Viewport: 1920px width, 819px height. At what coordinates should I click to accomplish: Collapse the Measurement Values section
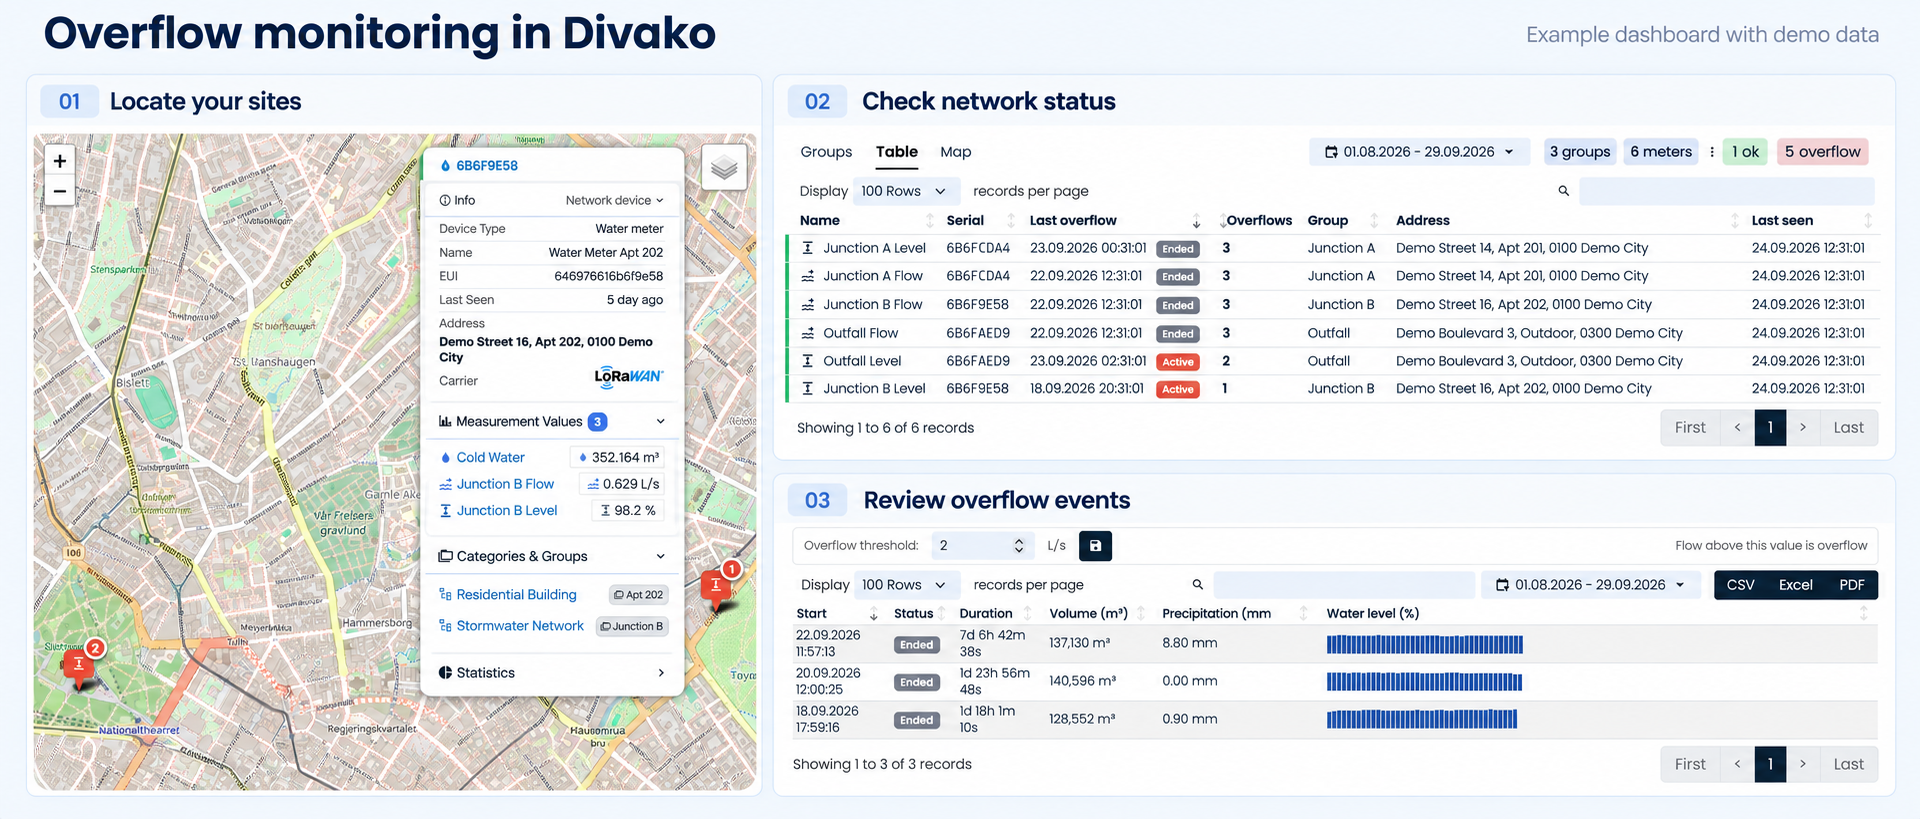[661, 422]
